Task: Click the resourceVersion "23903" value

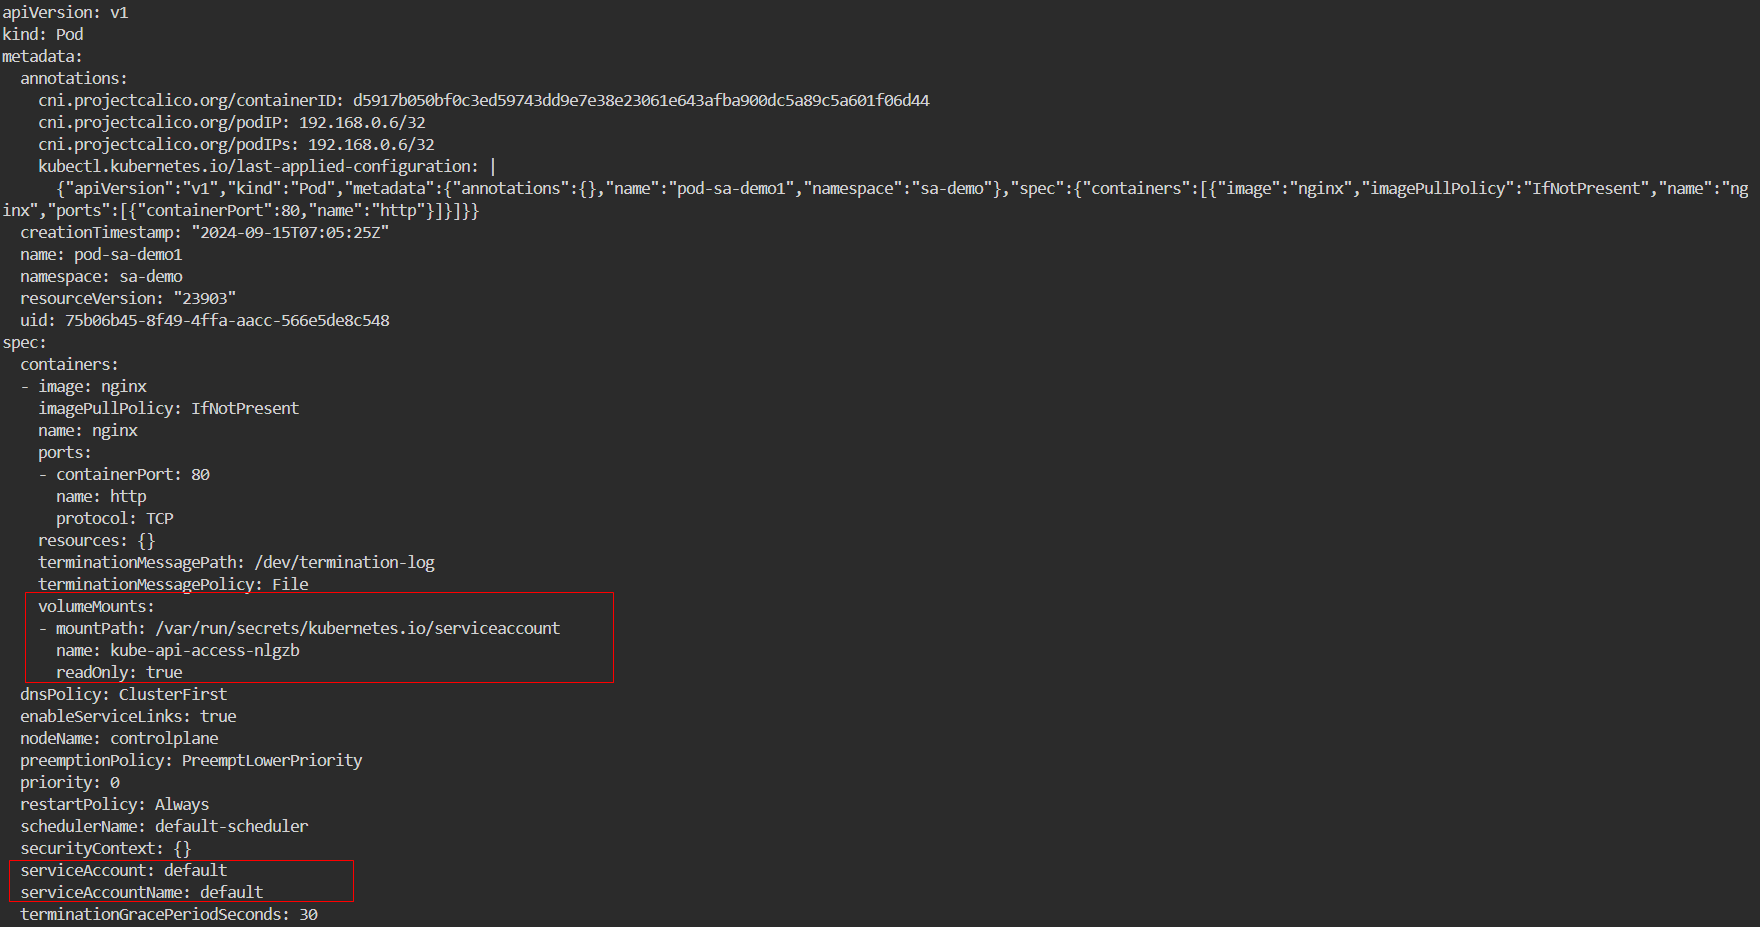Action: pyautogui.click(x=204, y=299)
